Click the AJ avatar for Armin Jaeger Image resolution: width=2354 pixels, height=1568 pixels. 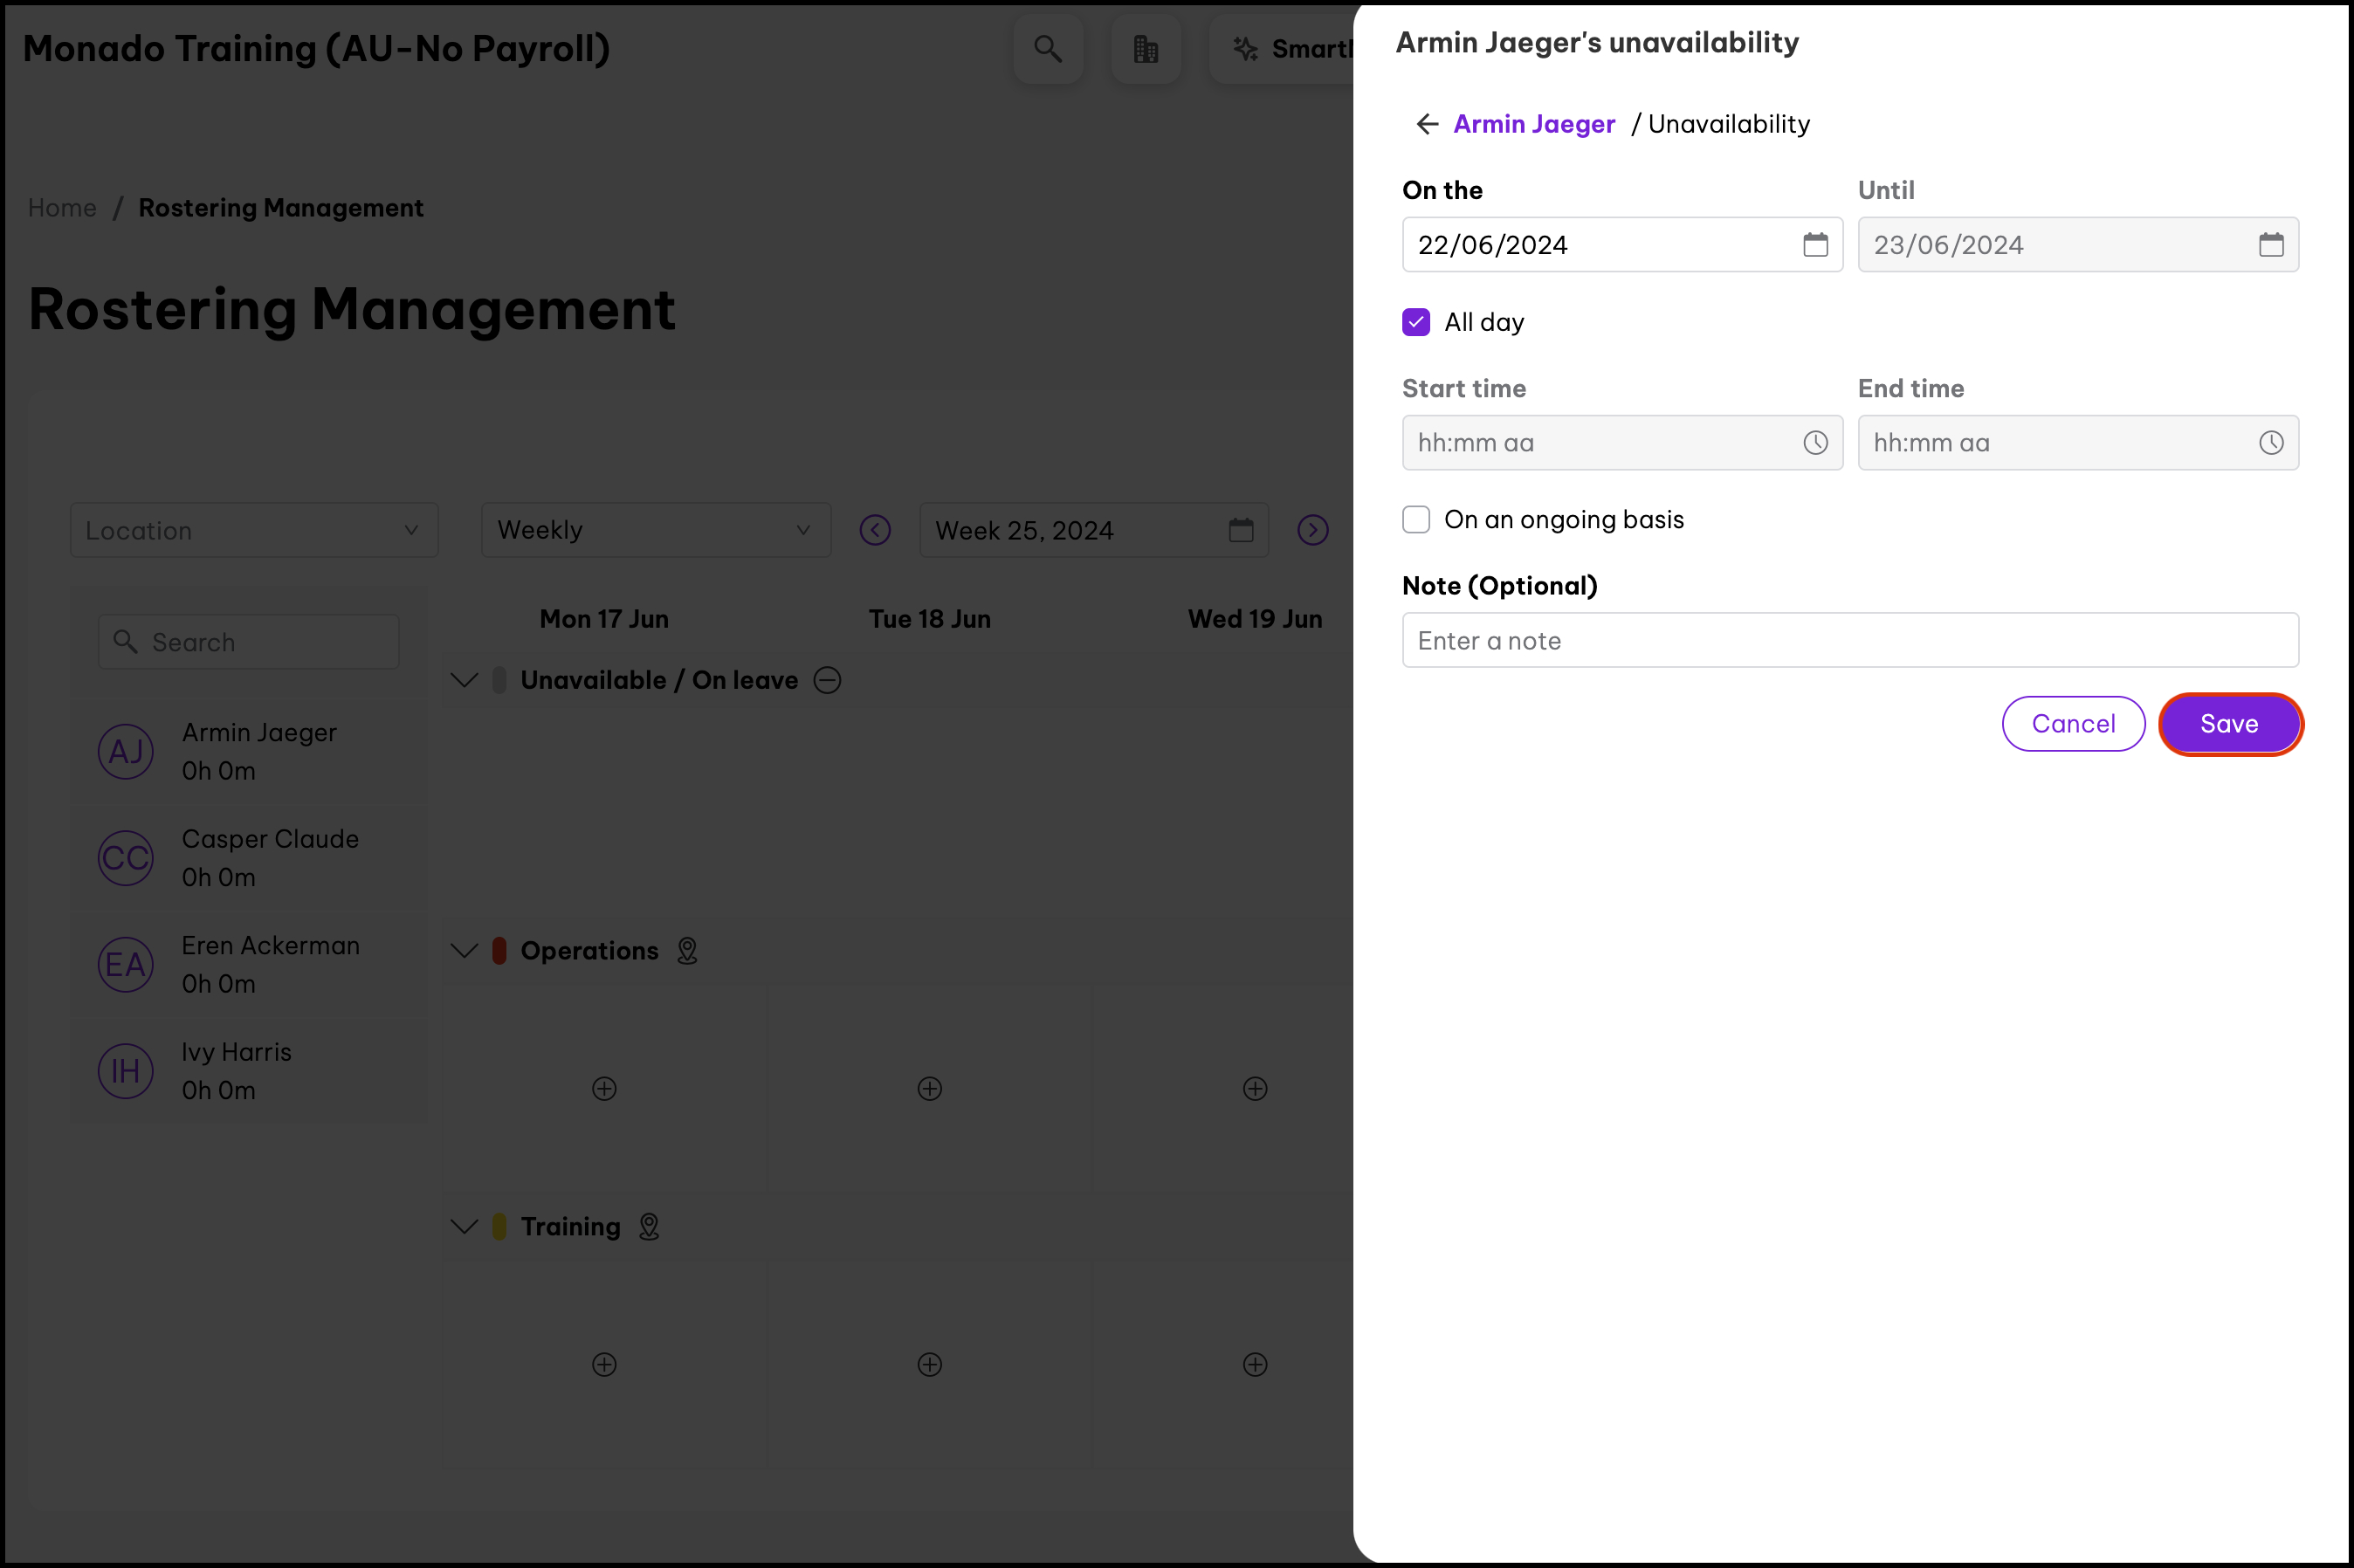coord(126,752)
